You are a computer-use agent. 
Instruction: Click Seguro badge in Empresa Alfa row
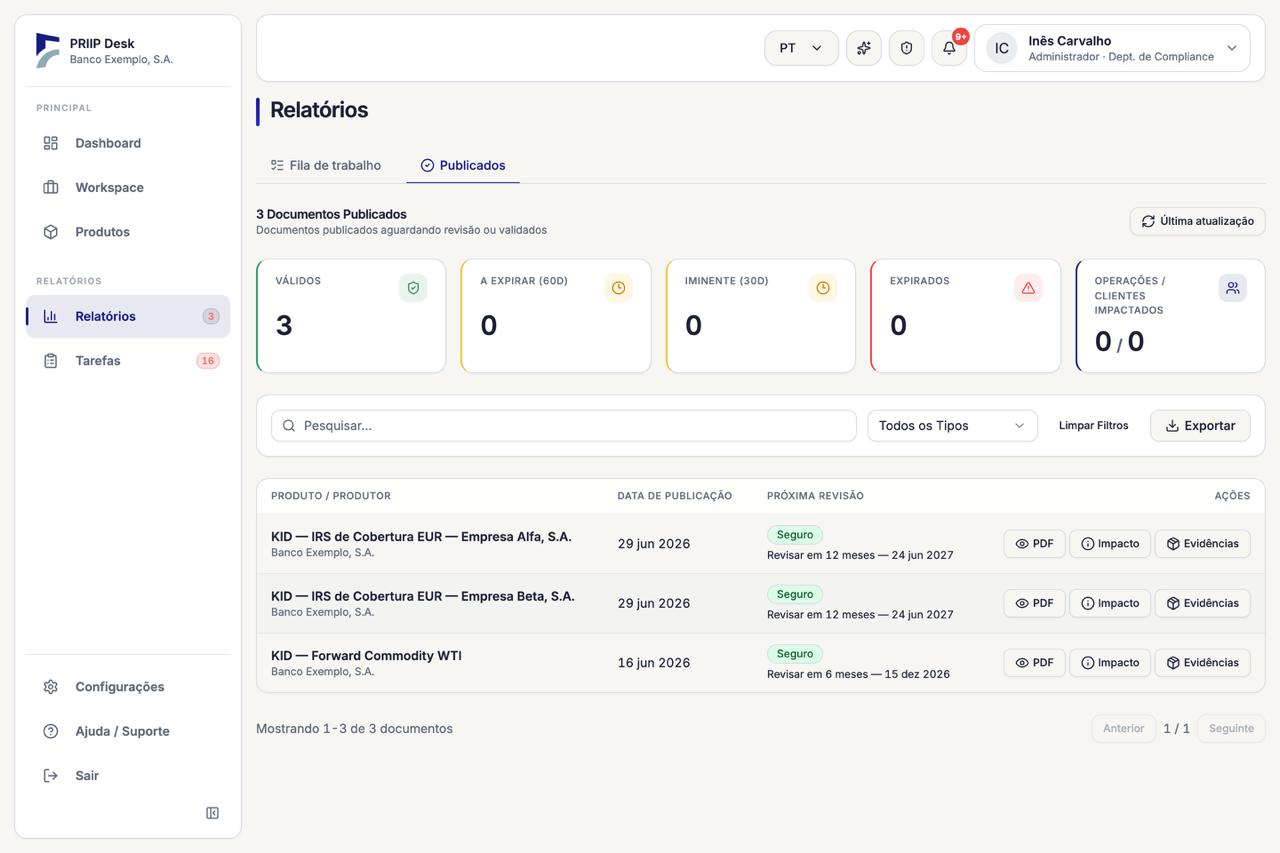795,535
